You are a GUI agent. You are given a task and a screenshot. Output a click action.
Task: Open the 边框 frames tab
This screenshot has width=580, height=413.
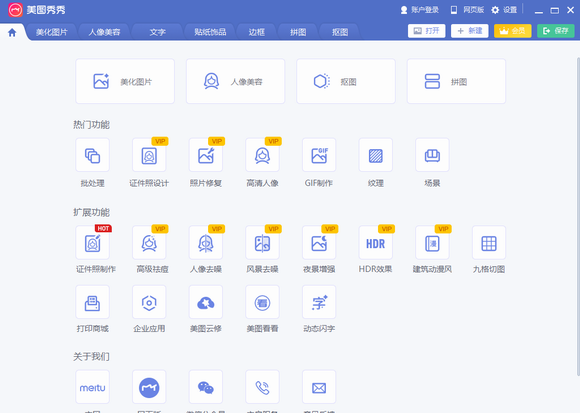pos(256,32)
